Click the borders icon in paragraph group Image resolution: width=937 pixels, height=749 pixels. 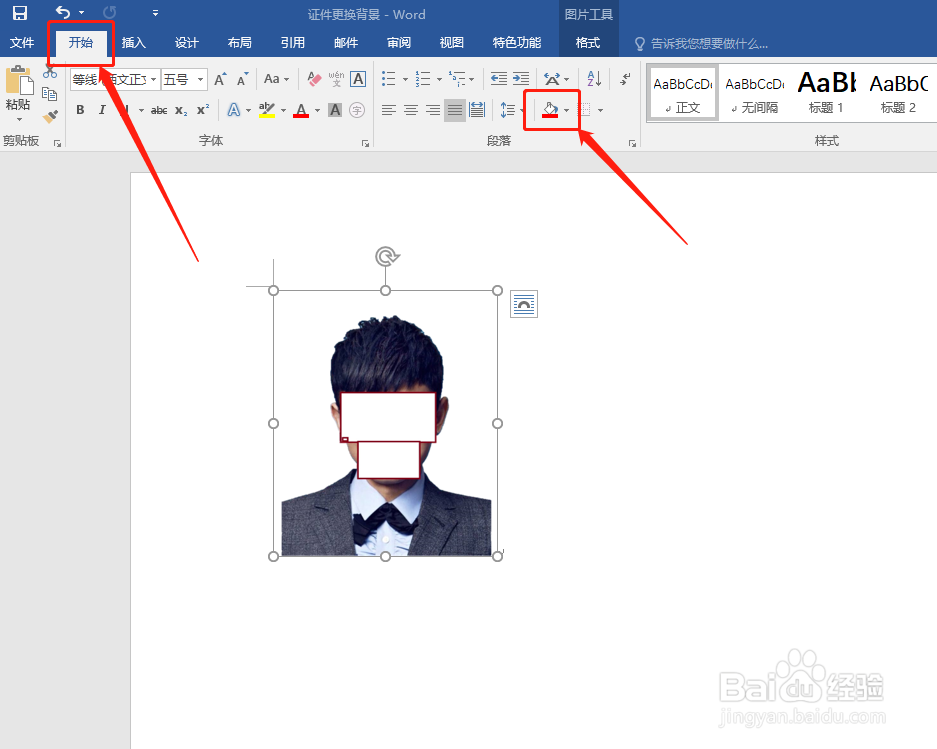coord(584,110)
